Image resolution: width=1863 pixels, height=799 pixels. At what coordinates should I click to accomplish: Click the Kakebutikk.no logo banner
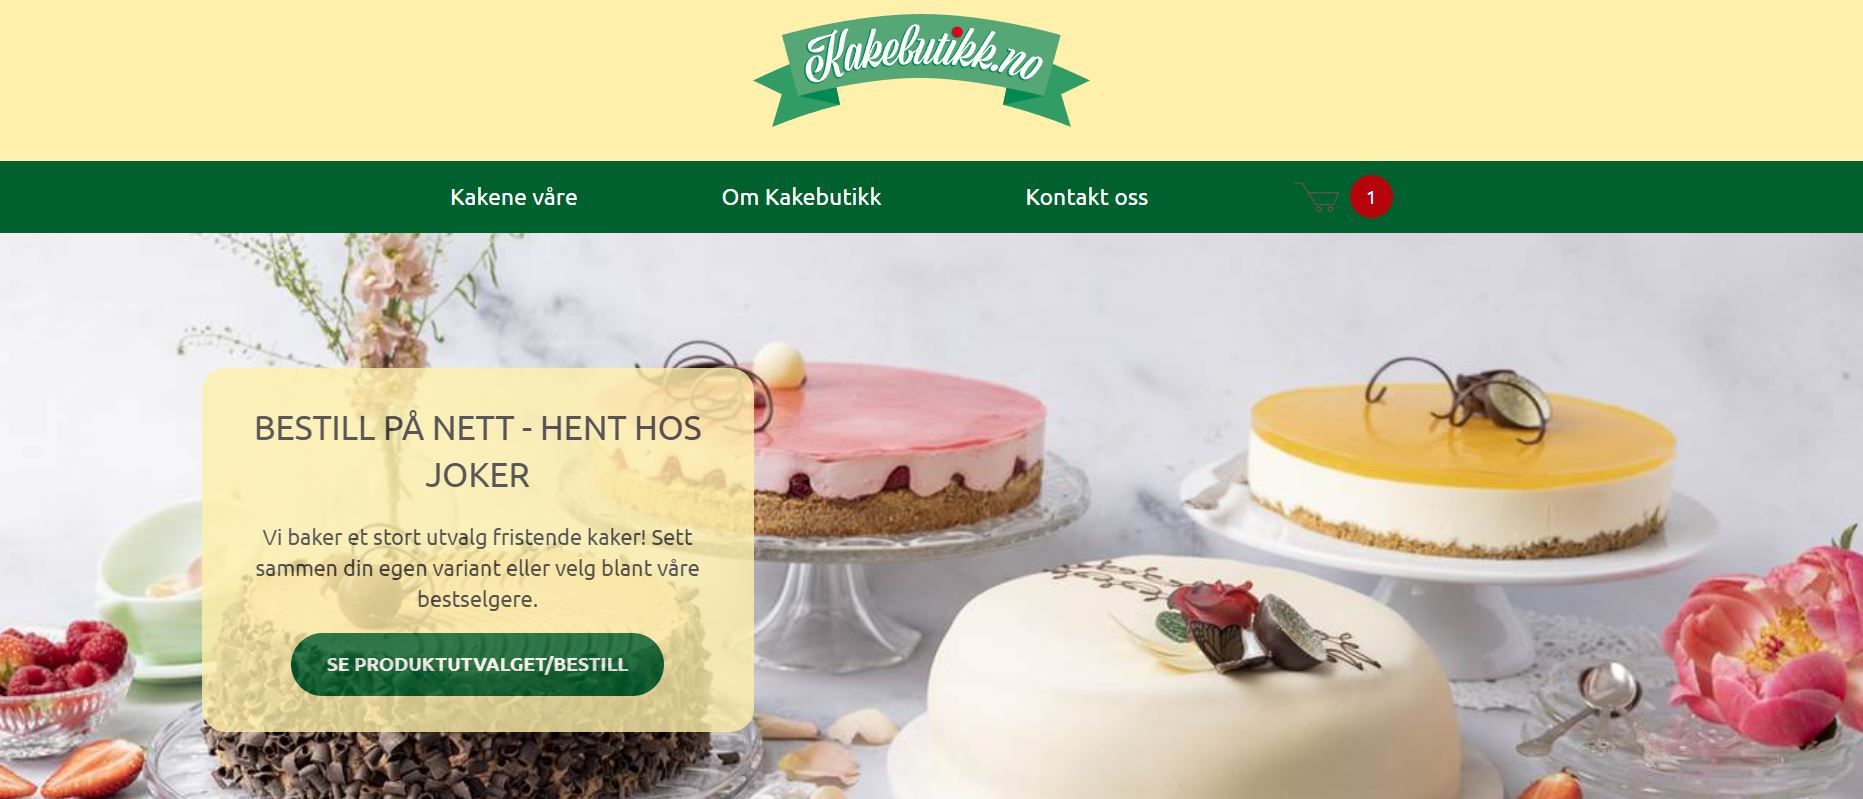pyautogui.click(x=921, y=64)
